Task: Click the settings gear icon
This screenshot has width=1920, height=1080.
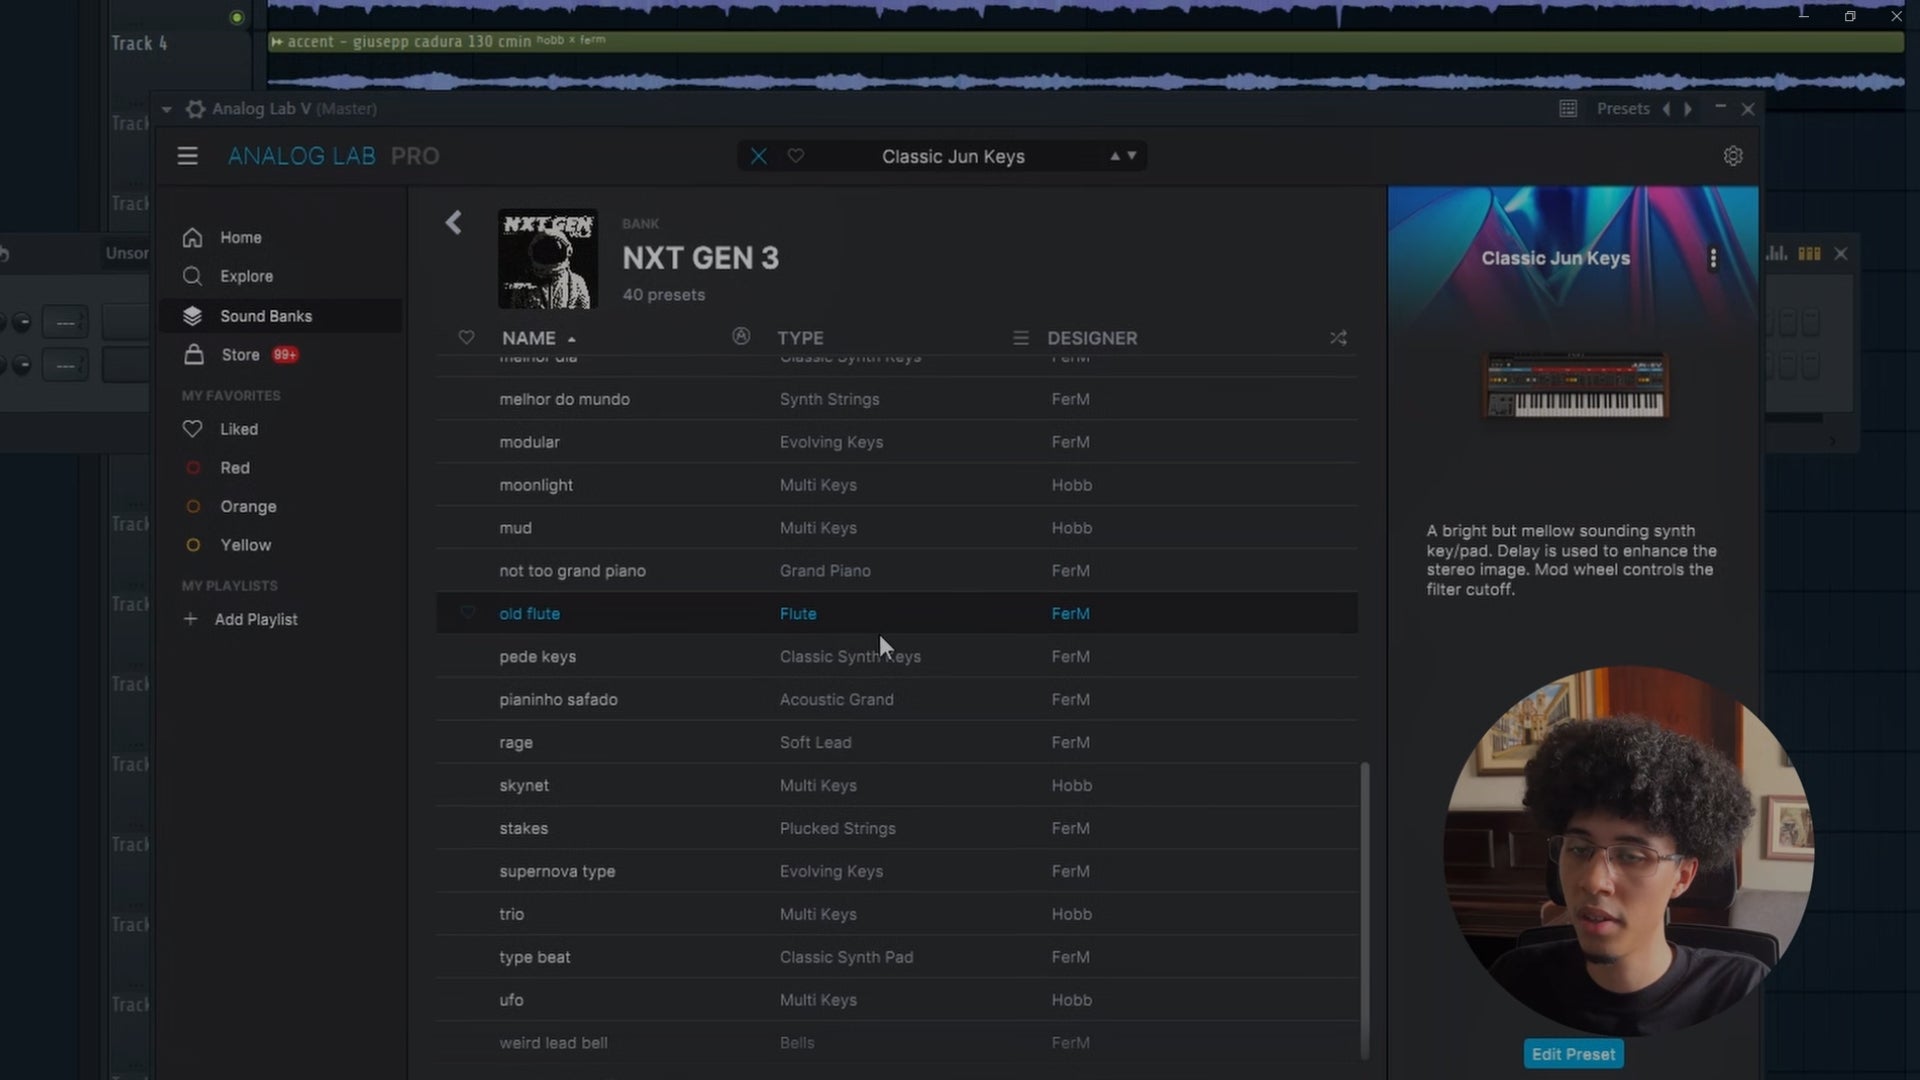Action: pyautogui.click(x=1733, y=156)
